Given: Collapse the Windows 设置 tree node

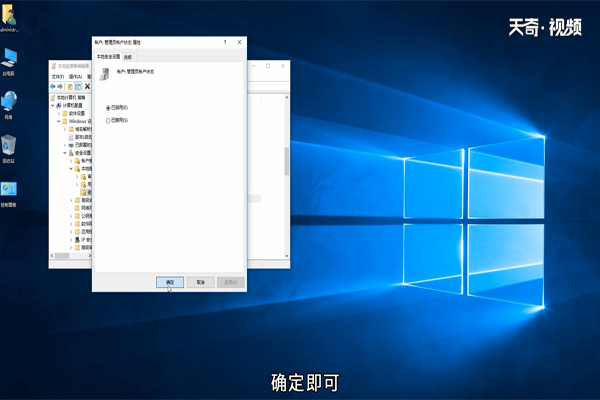Looking at the screenshot, I should 59,121.
